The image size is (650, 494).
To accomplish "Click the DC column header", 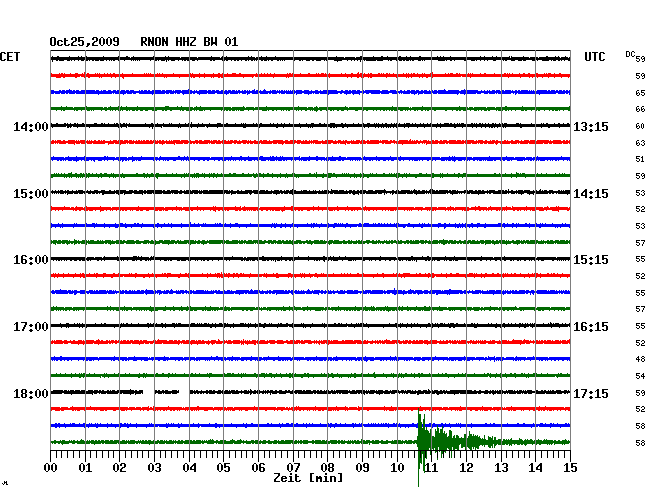I will pyautogui.click(x=630, y=54).
